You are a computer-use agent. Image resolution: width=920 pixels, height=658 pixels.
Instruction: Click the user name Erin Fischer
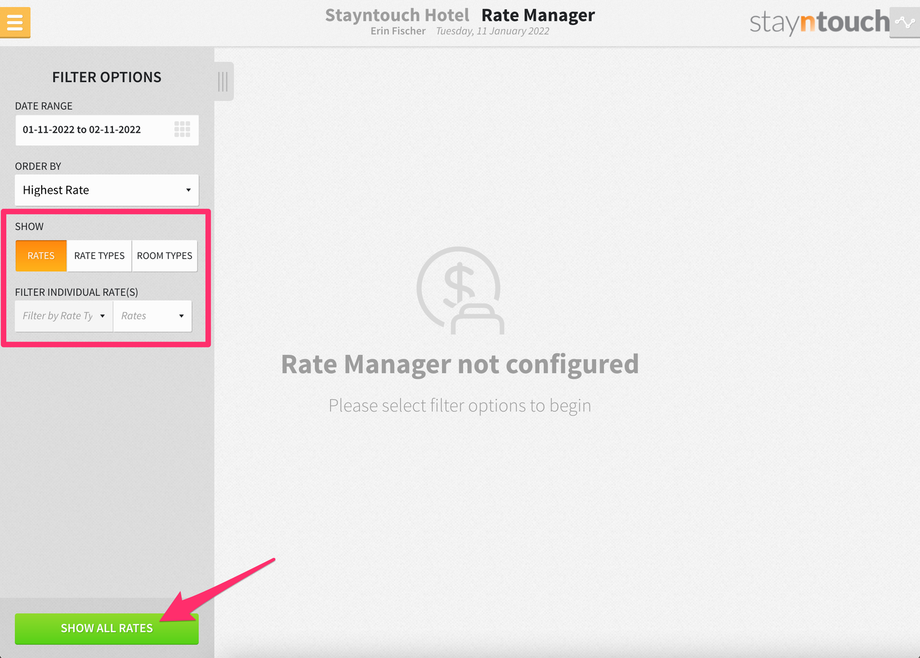(x=398, y=31)
